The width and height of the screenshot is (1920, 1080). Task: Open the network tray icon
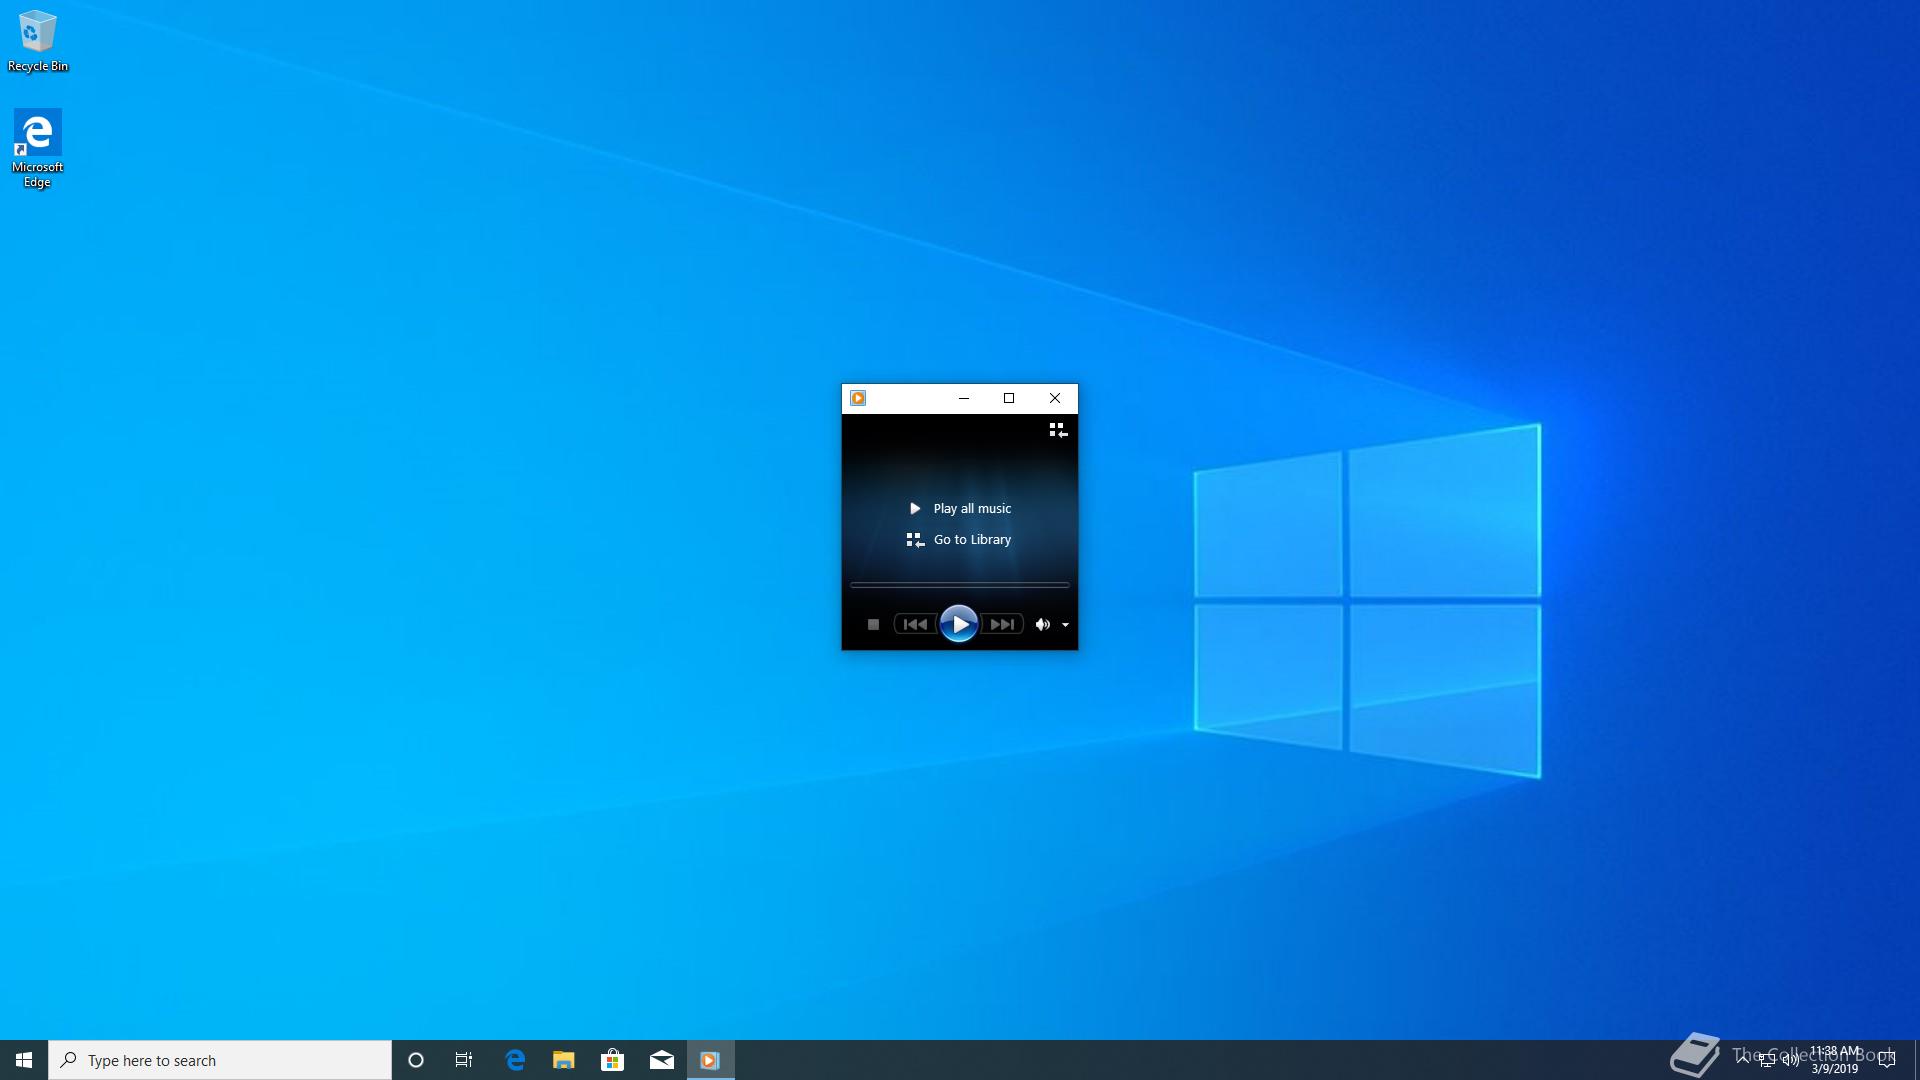pos(1767,1060)
